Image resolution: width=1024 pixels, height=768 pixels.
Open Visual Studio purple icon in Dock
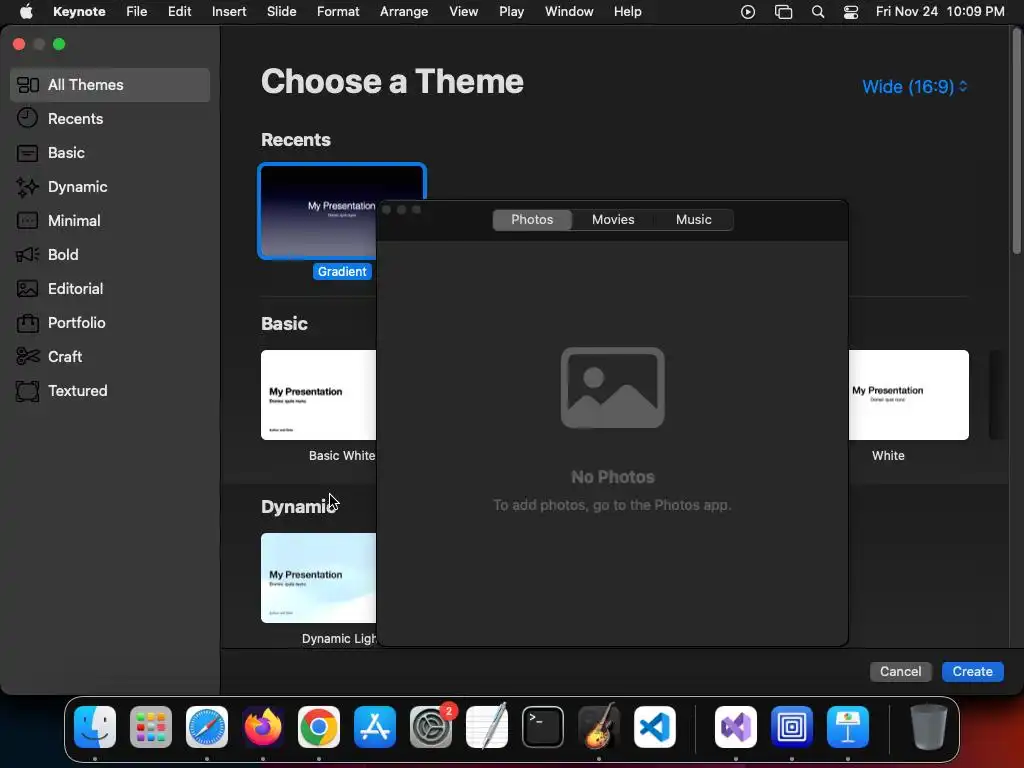tap(736, 727)
